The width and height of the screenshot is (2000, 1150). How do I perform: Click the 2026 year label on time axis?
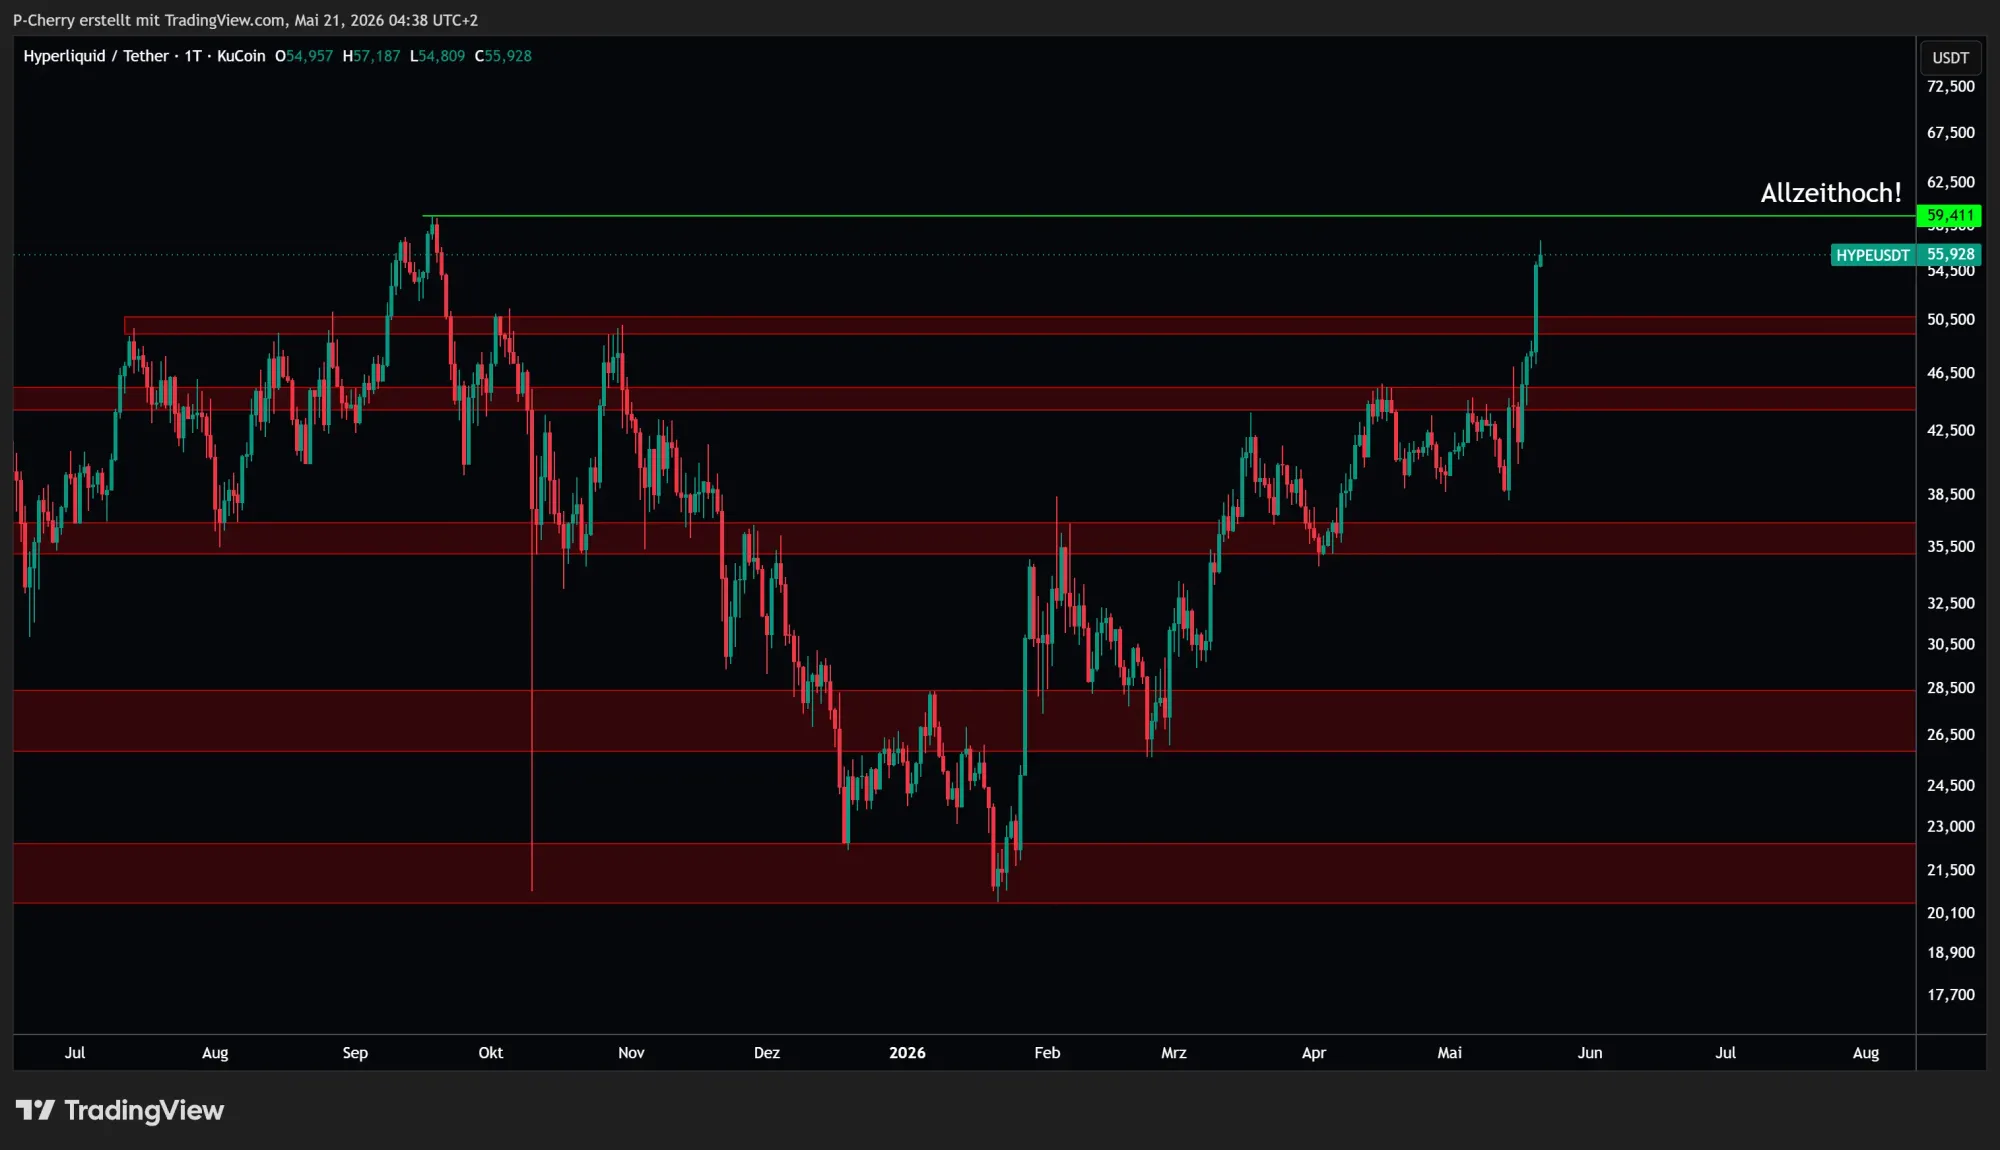tap(907, 1053)
